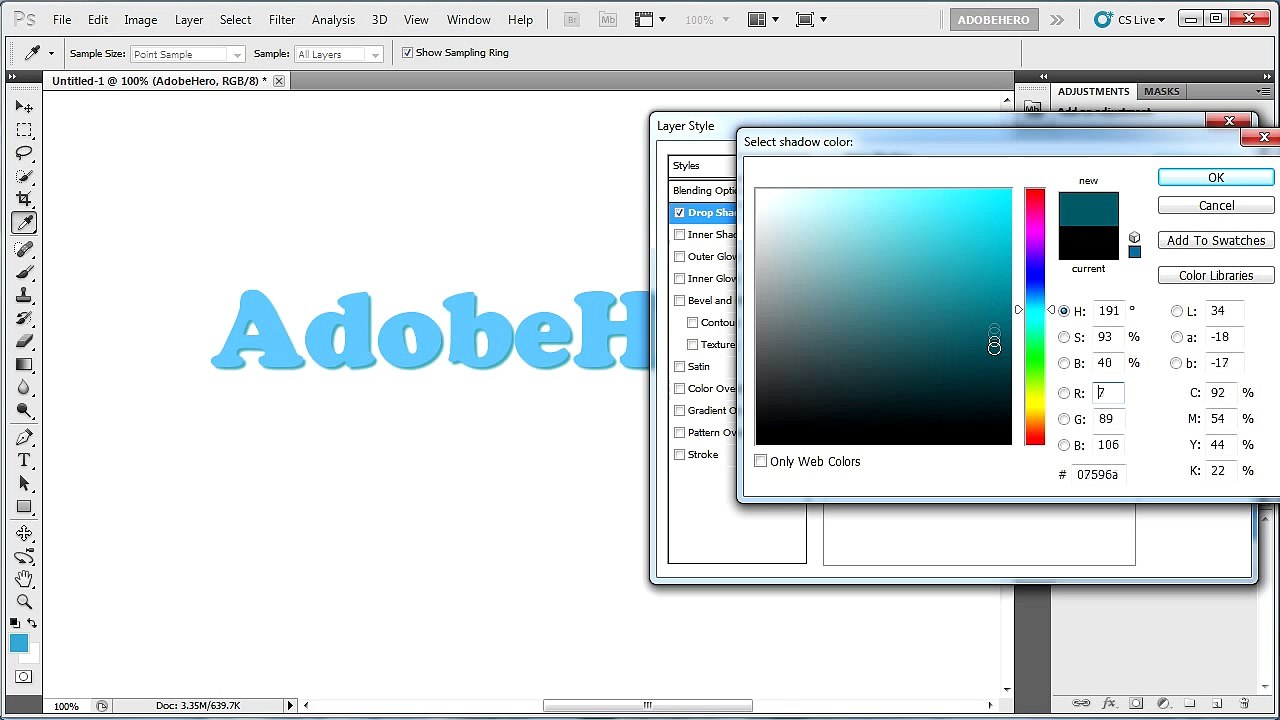Image resolution: width=1280 pixels, height=720 pixels.
Task: Confirm the color with OK
Action: (x=1216, y=177)
